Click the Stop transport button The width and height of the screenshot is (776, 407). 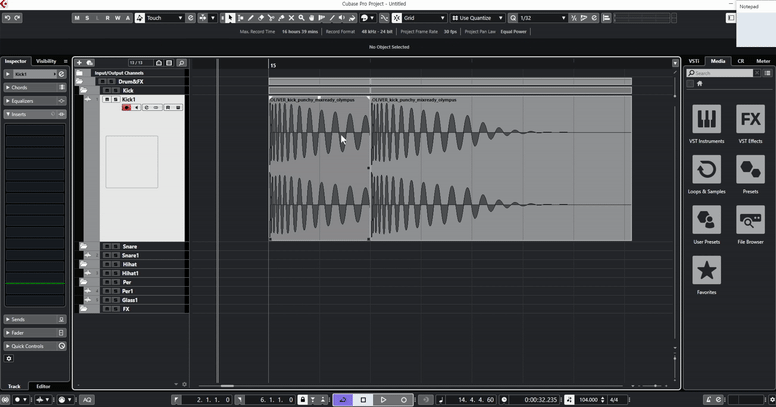pos(363,400)
